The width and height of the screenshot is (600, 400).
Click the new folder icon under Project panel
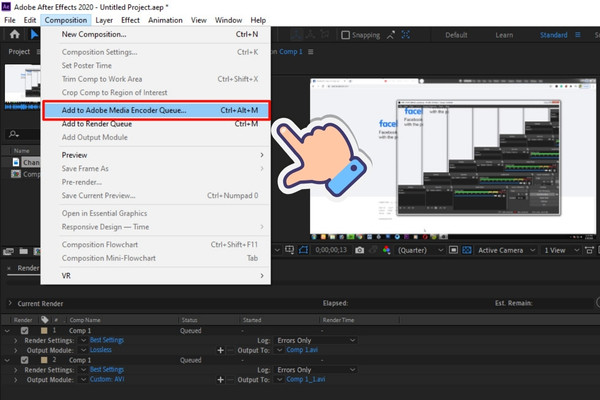pyautogui.click(x=24, y=251)
